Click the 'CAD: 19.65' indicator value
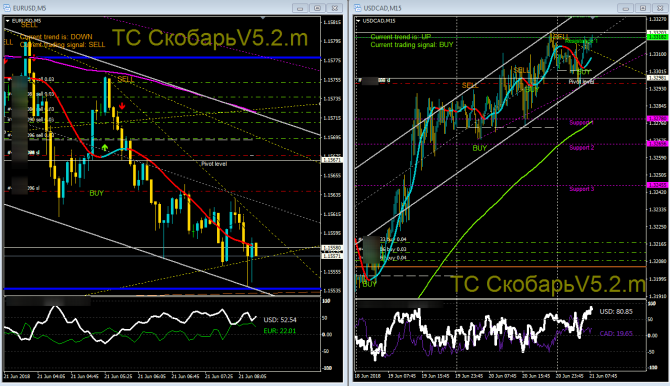This screenshot has width=670, height=386. click(616, 333)
